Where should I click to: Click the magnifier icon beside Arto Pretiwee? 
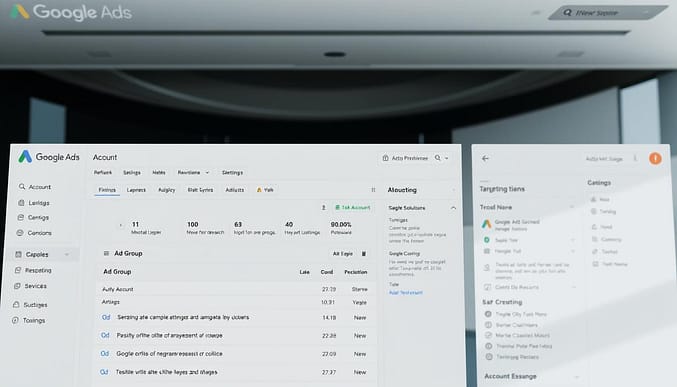pyautogui.click(x=437, y=158)
